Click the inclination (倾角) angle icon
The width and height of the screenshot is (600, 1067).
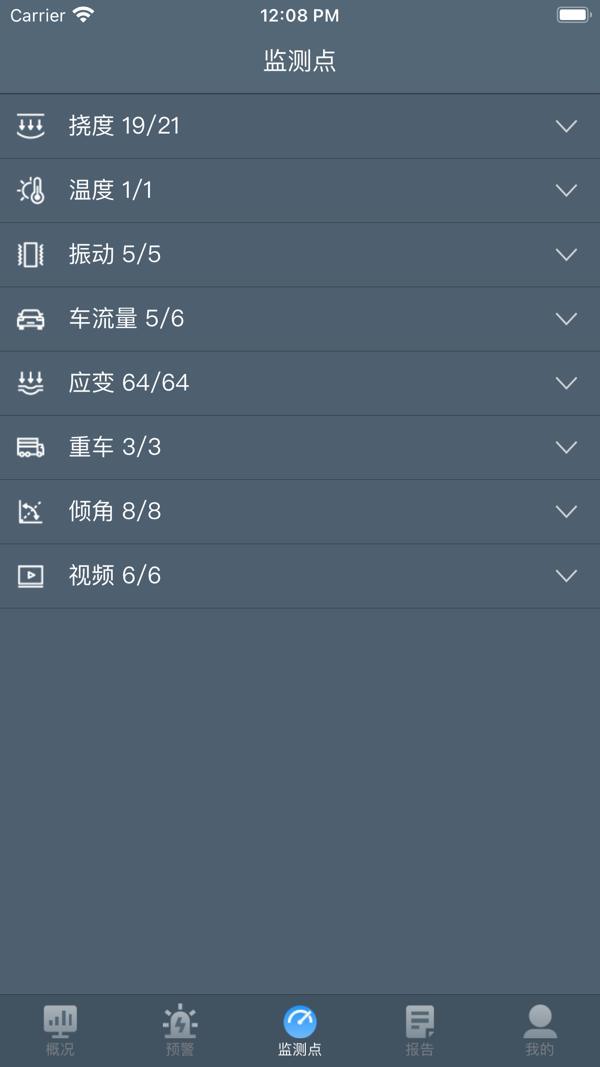click(31, 511)
